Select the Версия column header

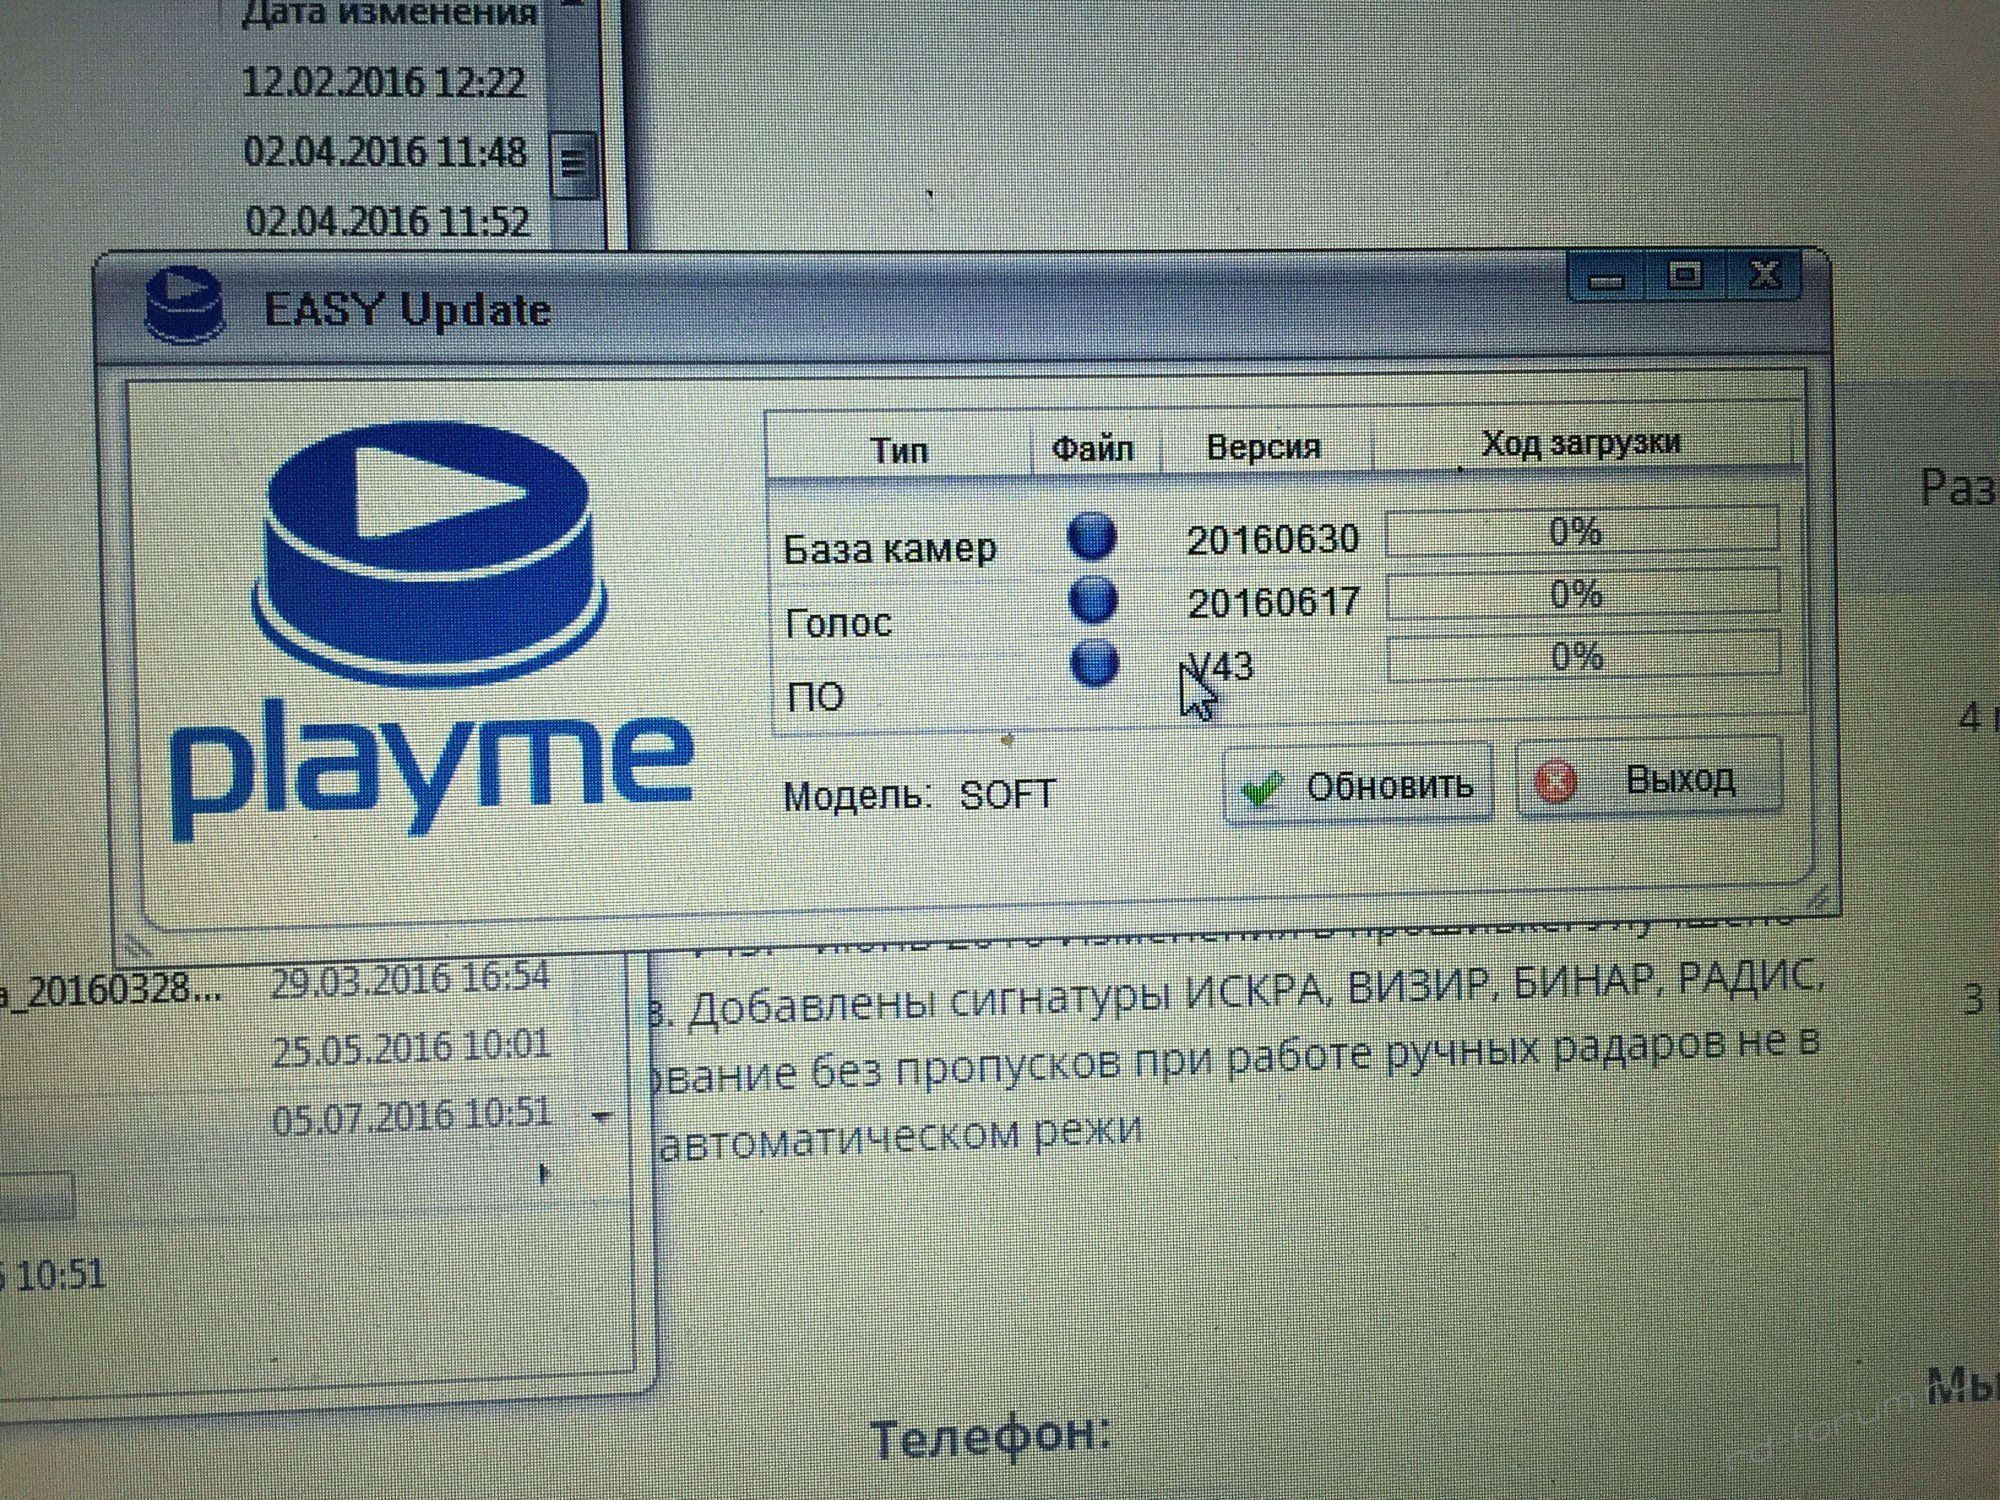click(1264, 446)
